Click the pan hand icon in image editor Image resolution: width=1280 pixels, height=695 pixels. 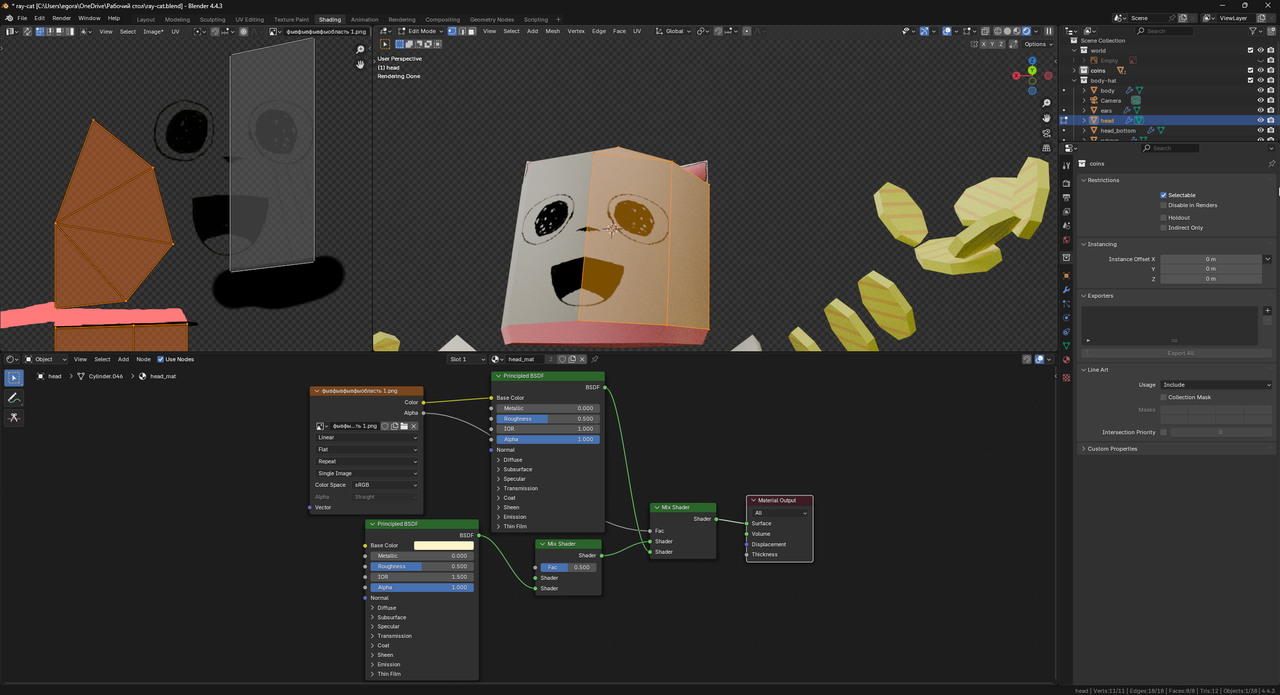(x=361, y=64)
